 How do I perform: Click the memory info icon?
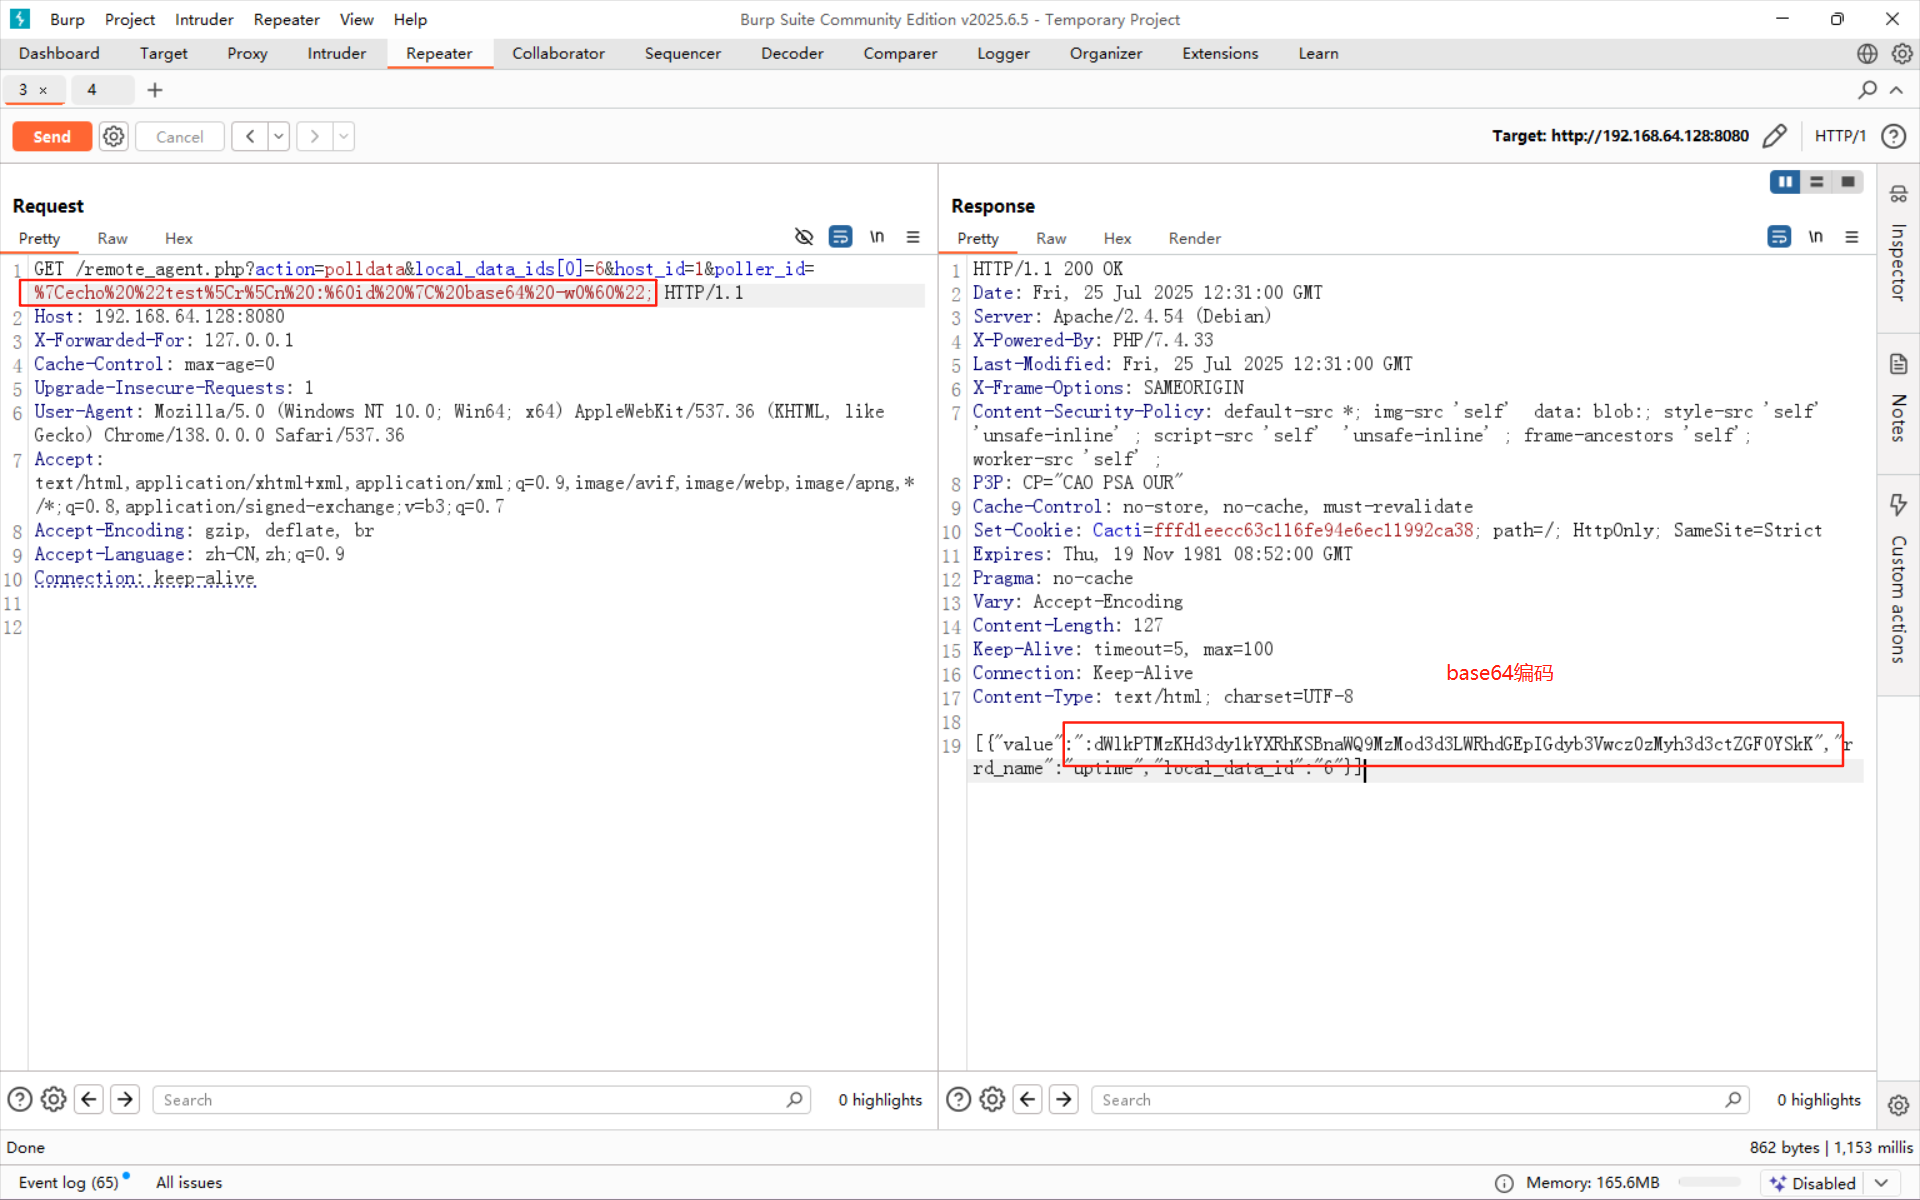tap(1504, 1183)
